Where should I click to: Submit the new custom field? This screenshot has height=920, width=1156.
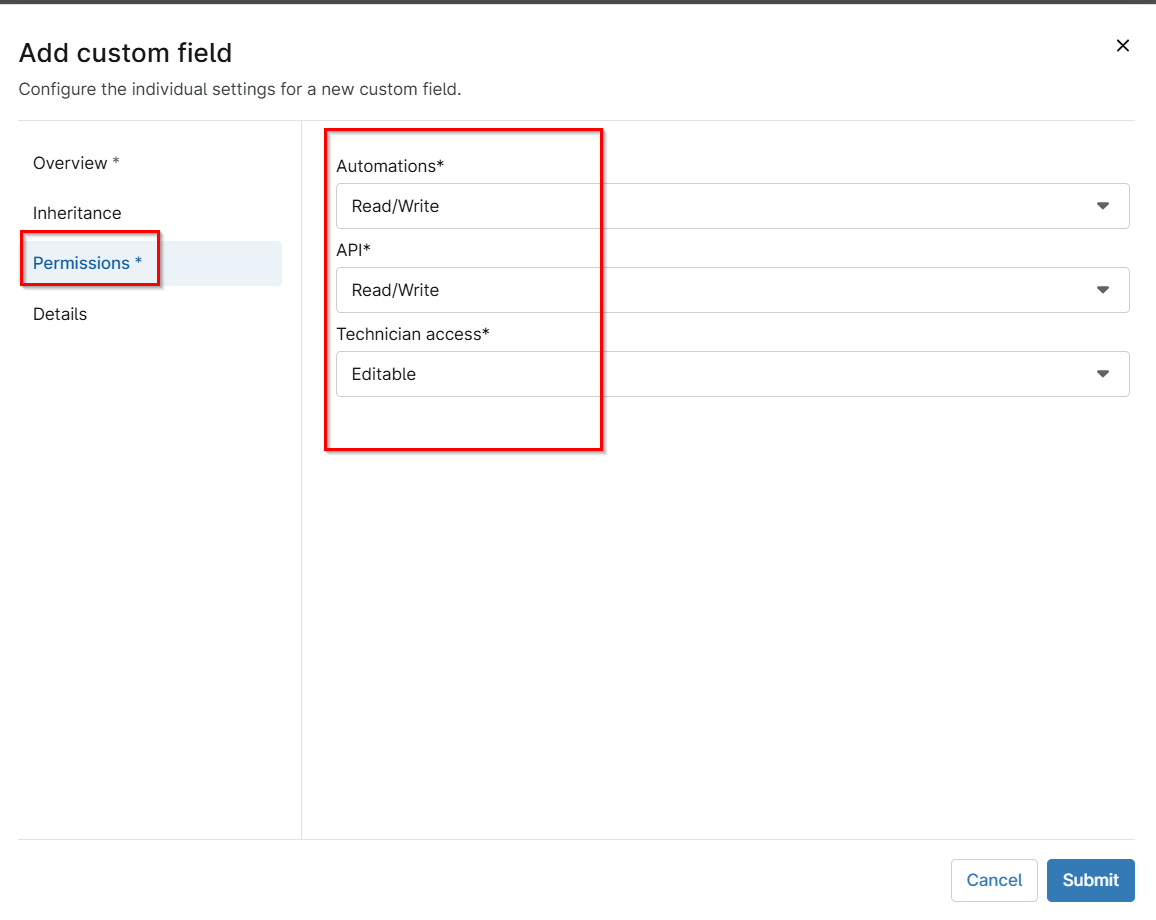(1090, 880)
